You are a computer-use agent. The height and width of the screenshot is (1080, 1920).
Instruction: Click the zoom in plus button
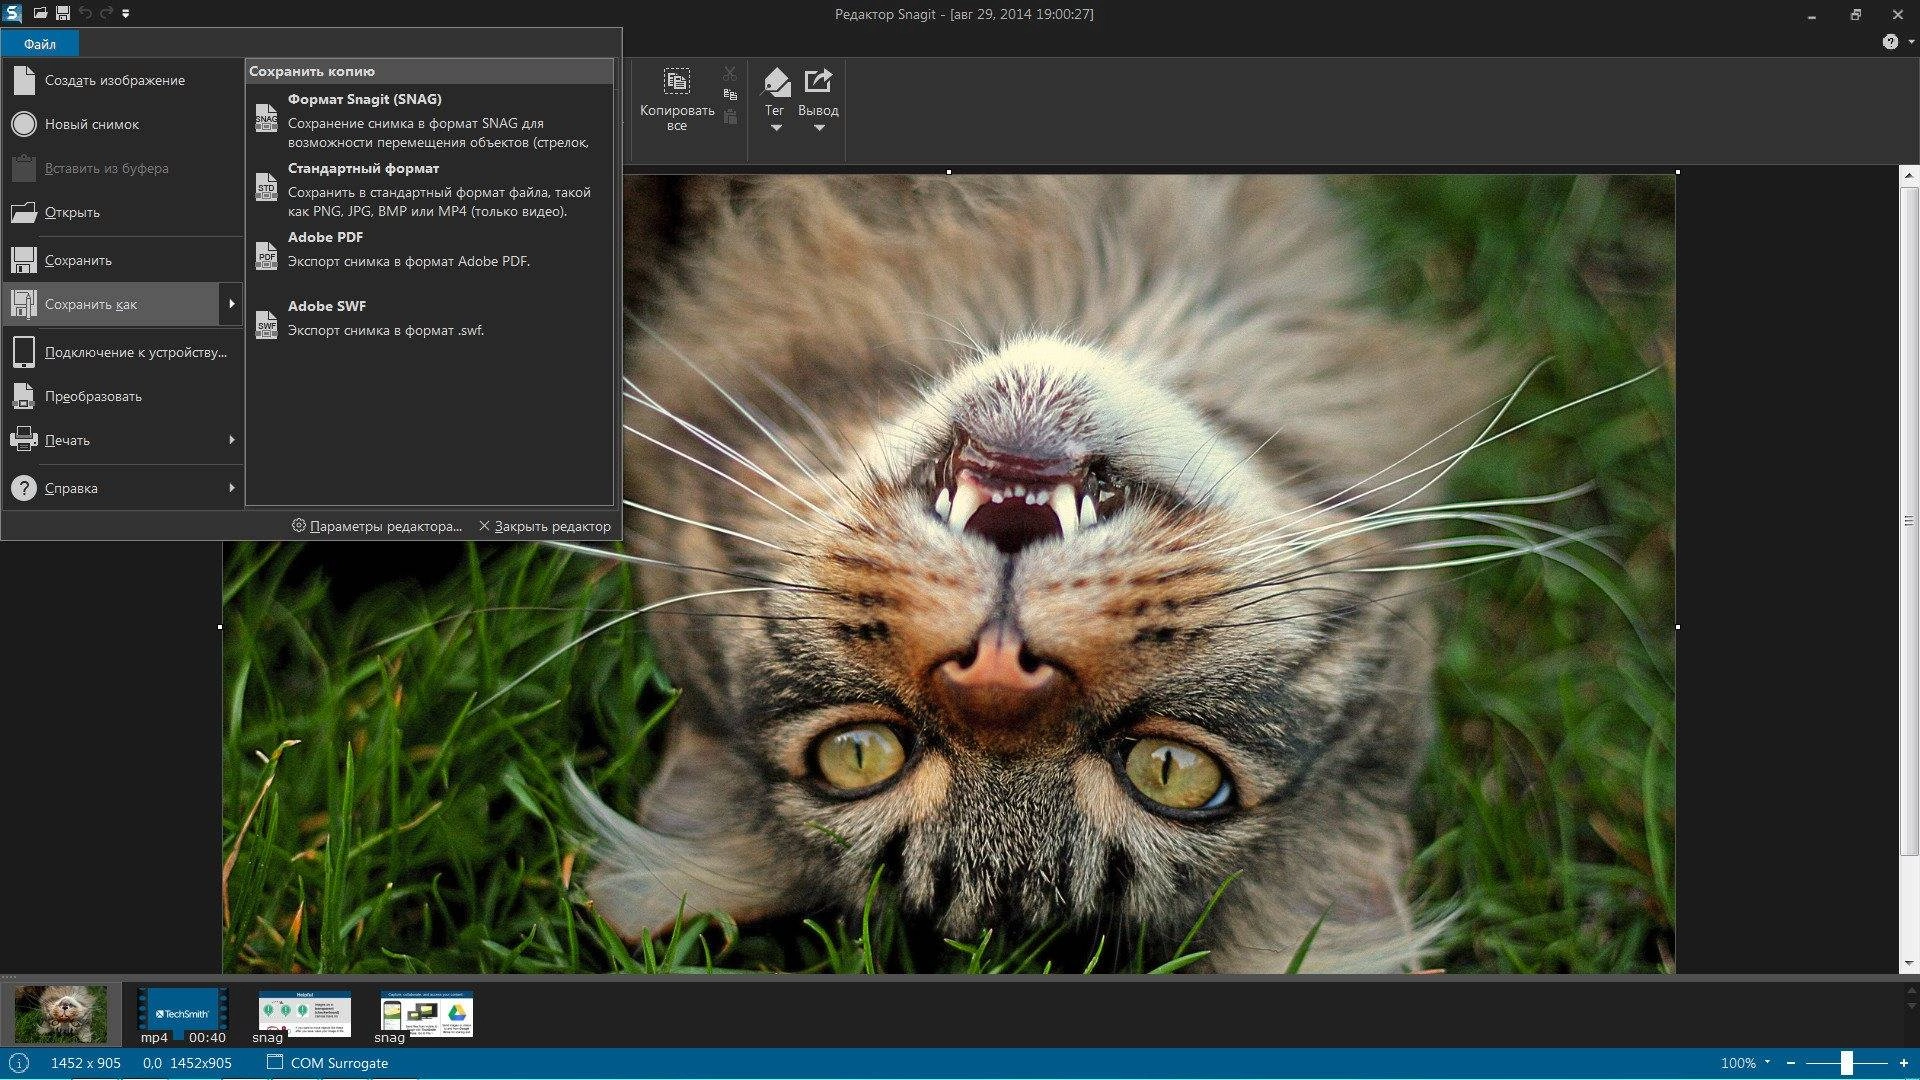[x=1904, y=1063]
